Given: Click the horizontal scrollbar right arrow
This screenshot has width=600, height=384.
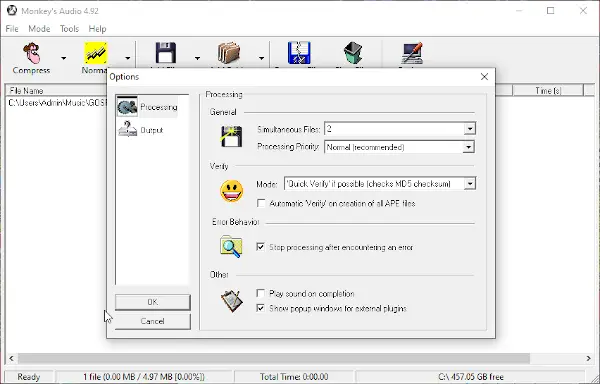Looking at the screenshot, I should tap(589, 358).
